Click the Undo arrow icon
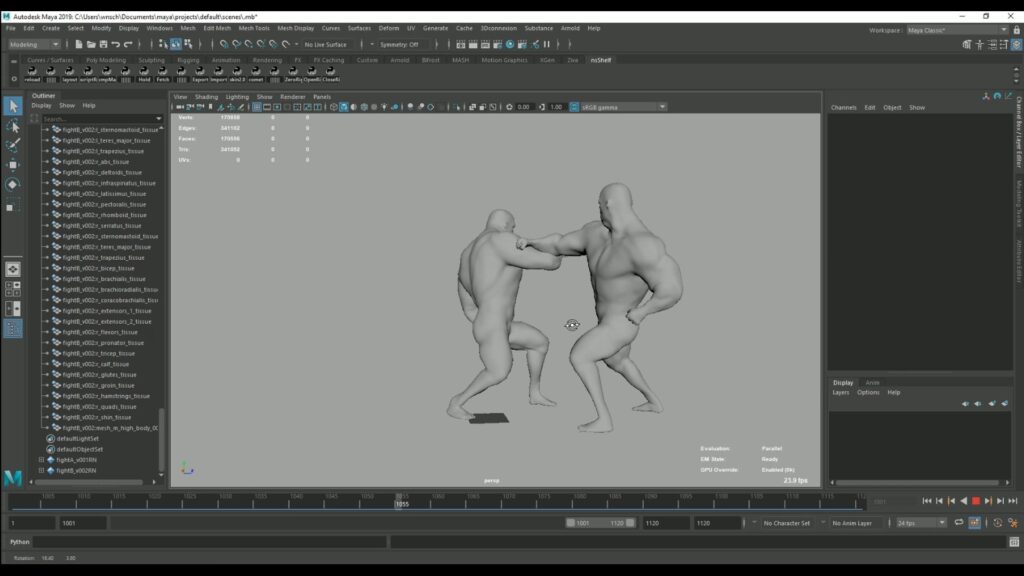Image resolution: width=1024 pixels, height=576 pixels. pyautogui.click(x=116, y=44)
